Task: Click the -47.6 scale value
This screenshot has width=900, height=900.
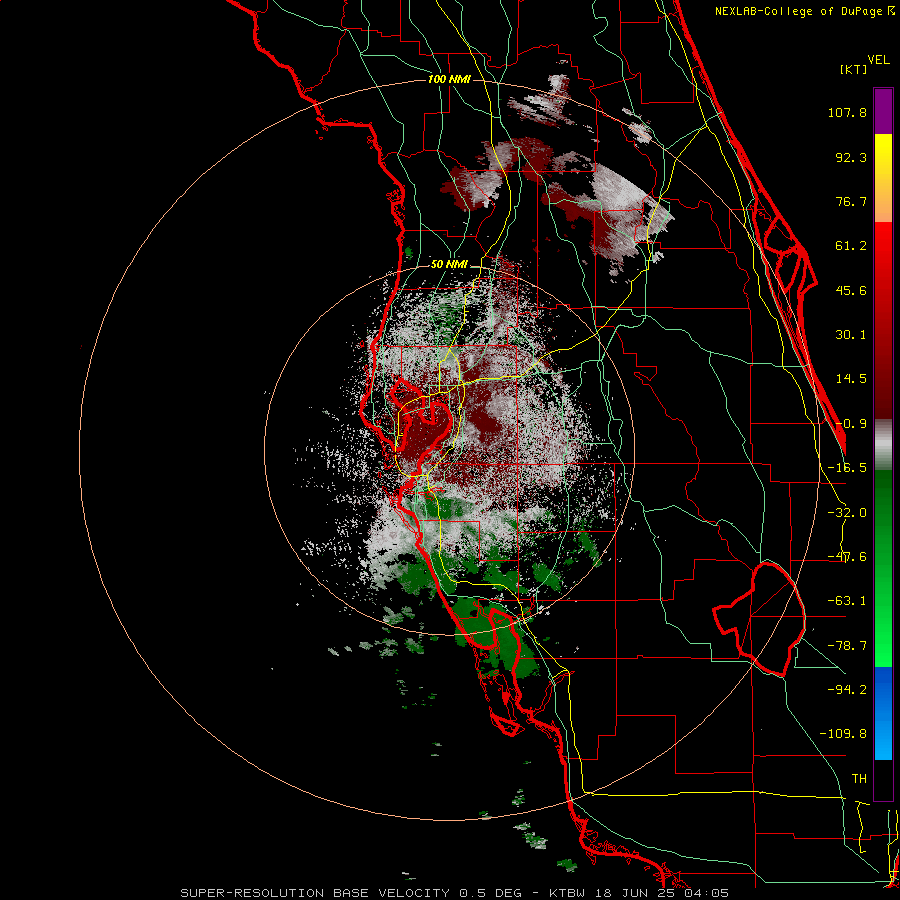Action: pyautogui.click(x=847, y=557)
